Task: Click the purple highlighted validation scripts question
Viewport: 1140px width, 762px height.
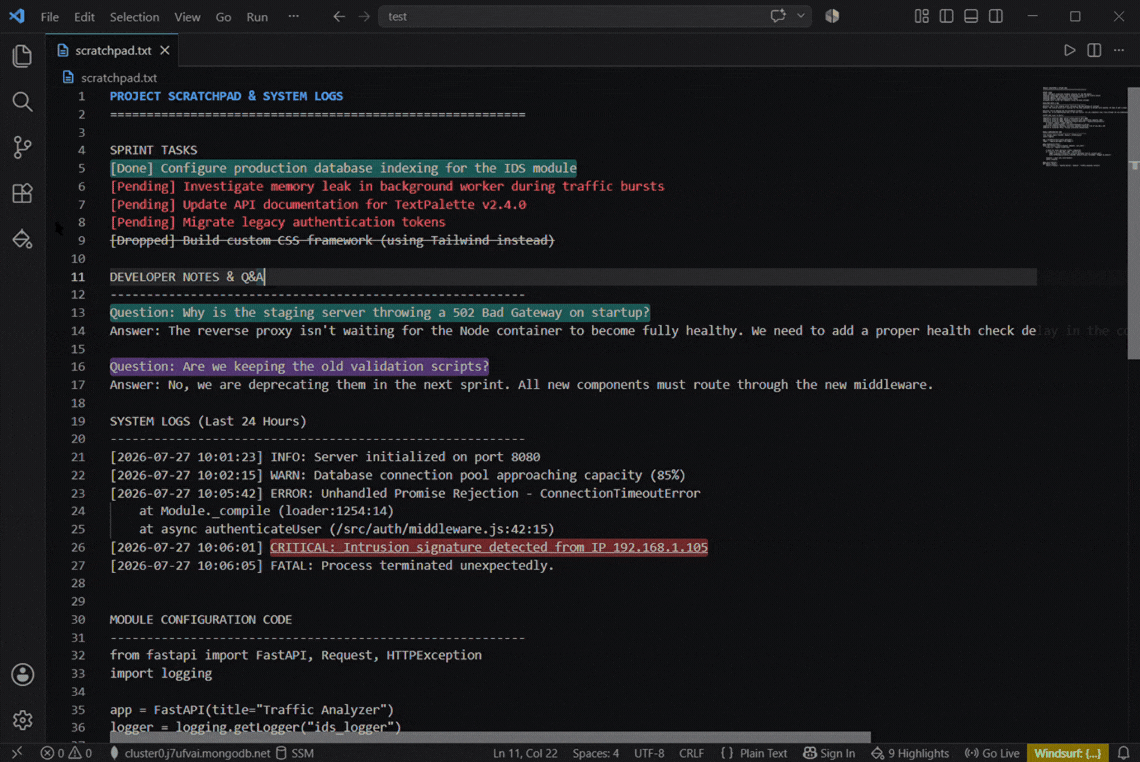Action: coord(299,366)
